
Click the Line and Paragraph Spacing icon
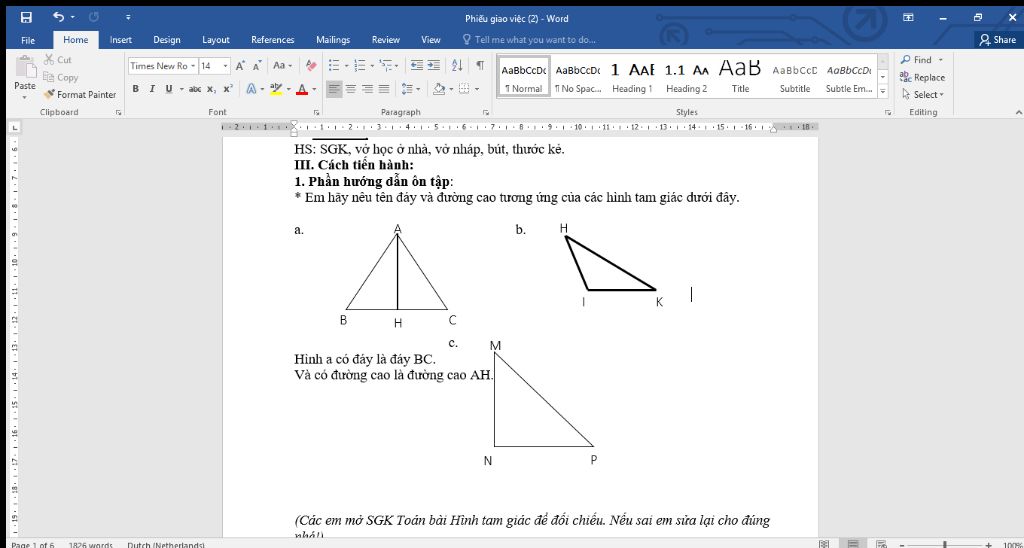[x=407, y=89]
